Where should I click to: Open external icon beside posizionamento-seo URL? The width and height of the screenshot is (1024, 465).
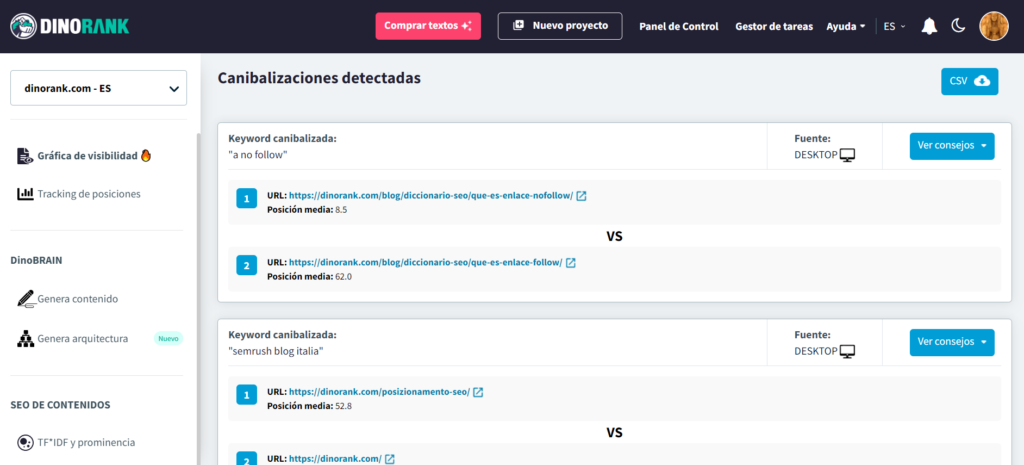point(478,393)
